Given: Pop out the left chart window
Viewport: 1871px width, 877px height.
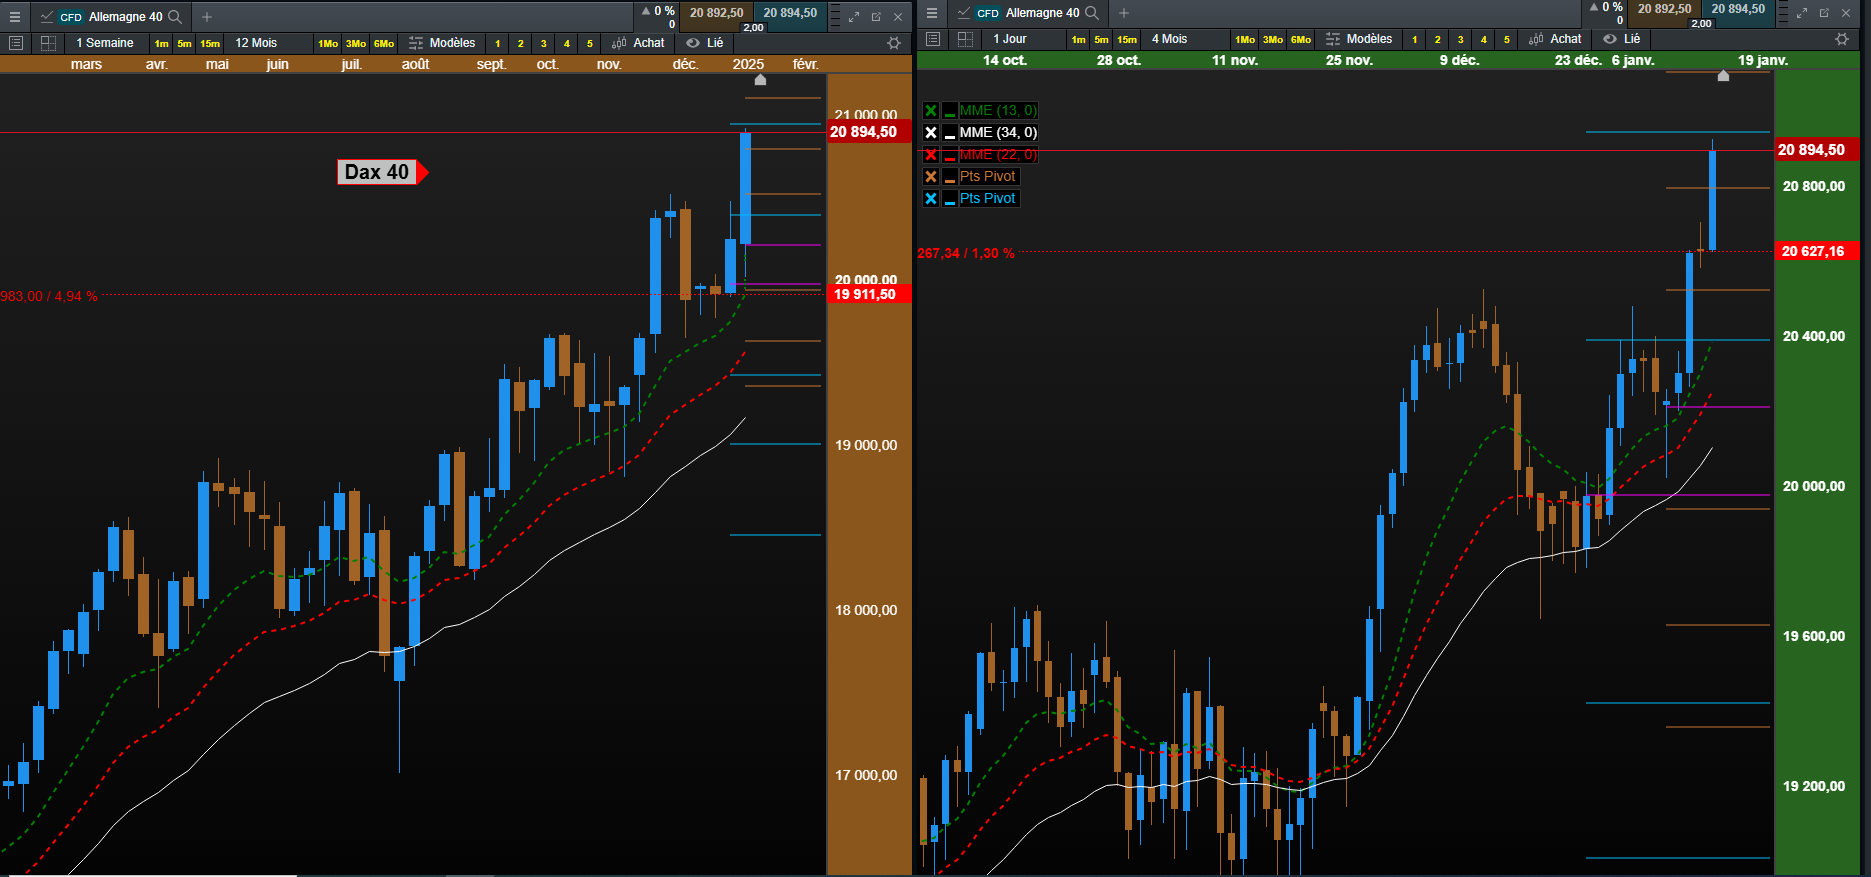Looking at the screenshot, I should click(876, 17).
